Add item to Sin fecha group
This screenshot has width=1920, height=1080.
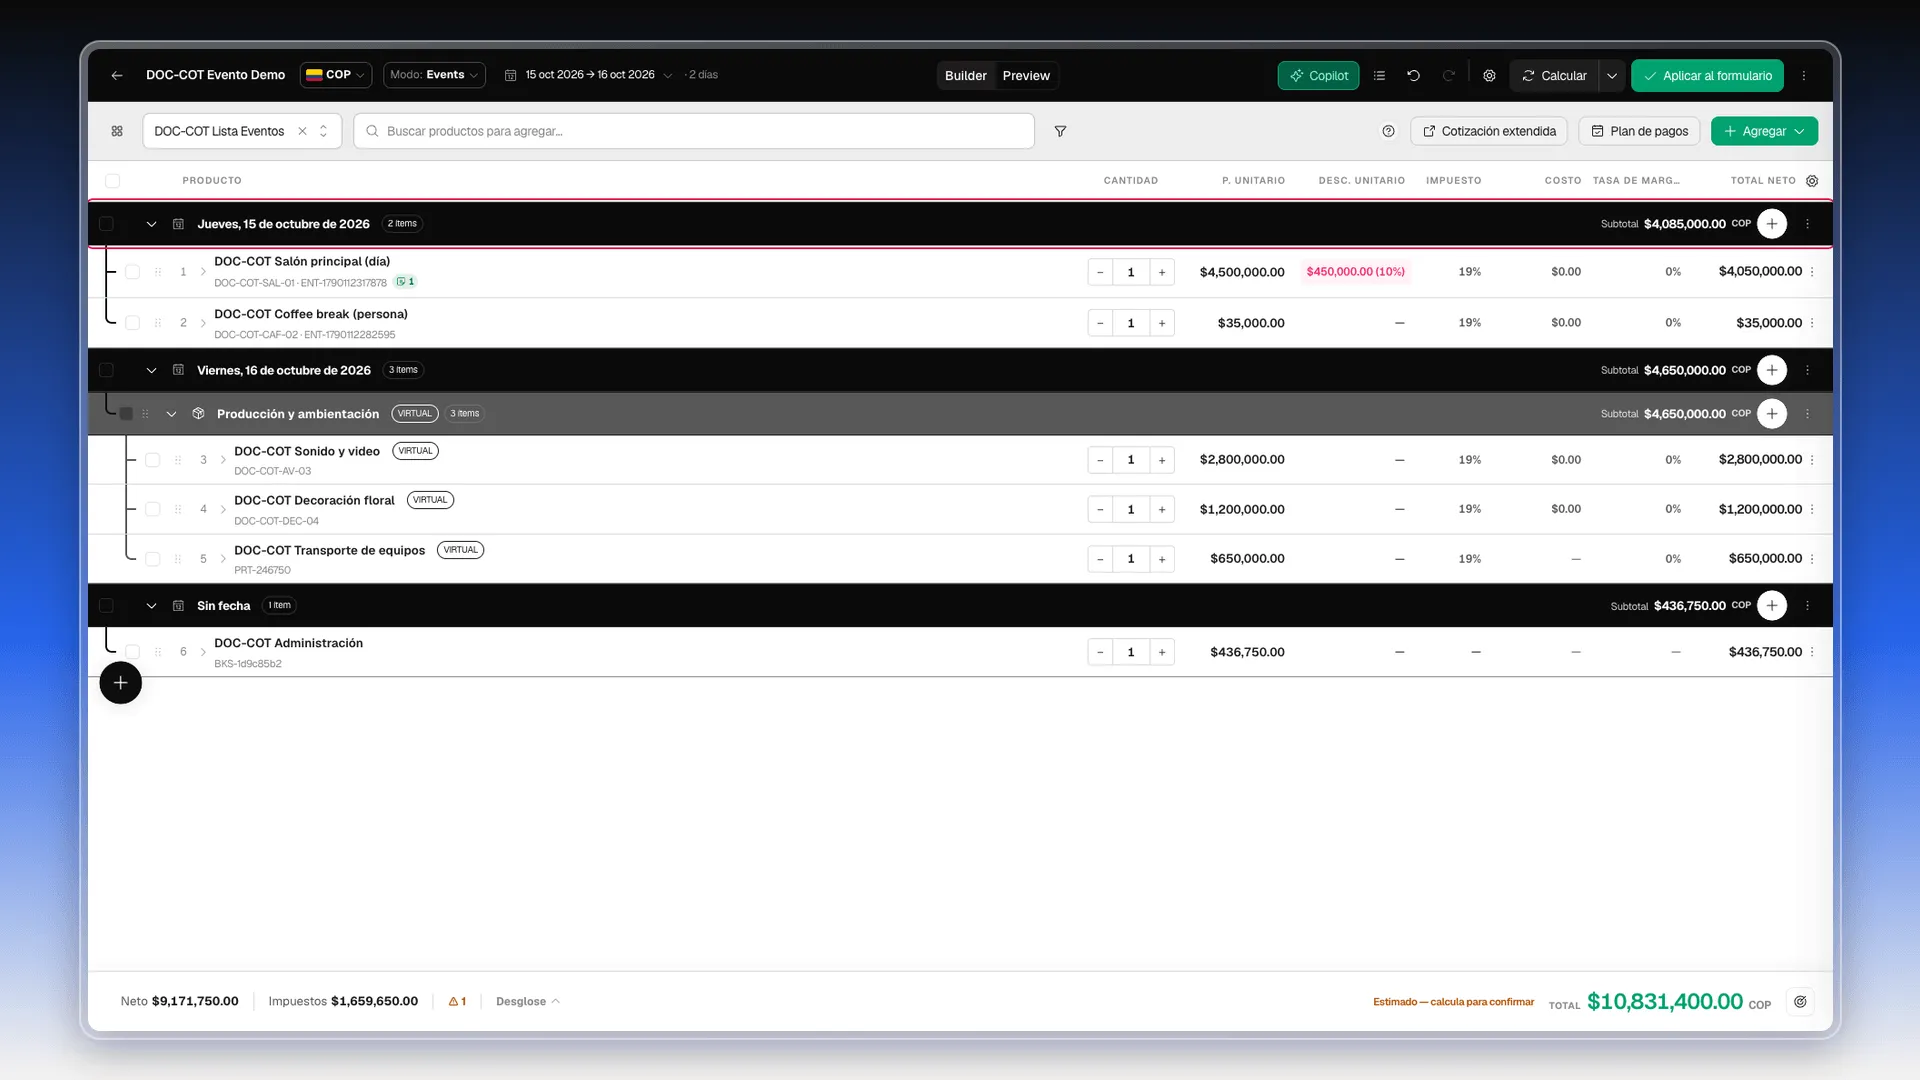(x=1772, y=606)
